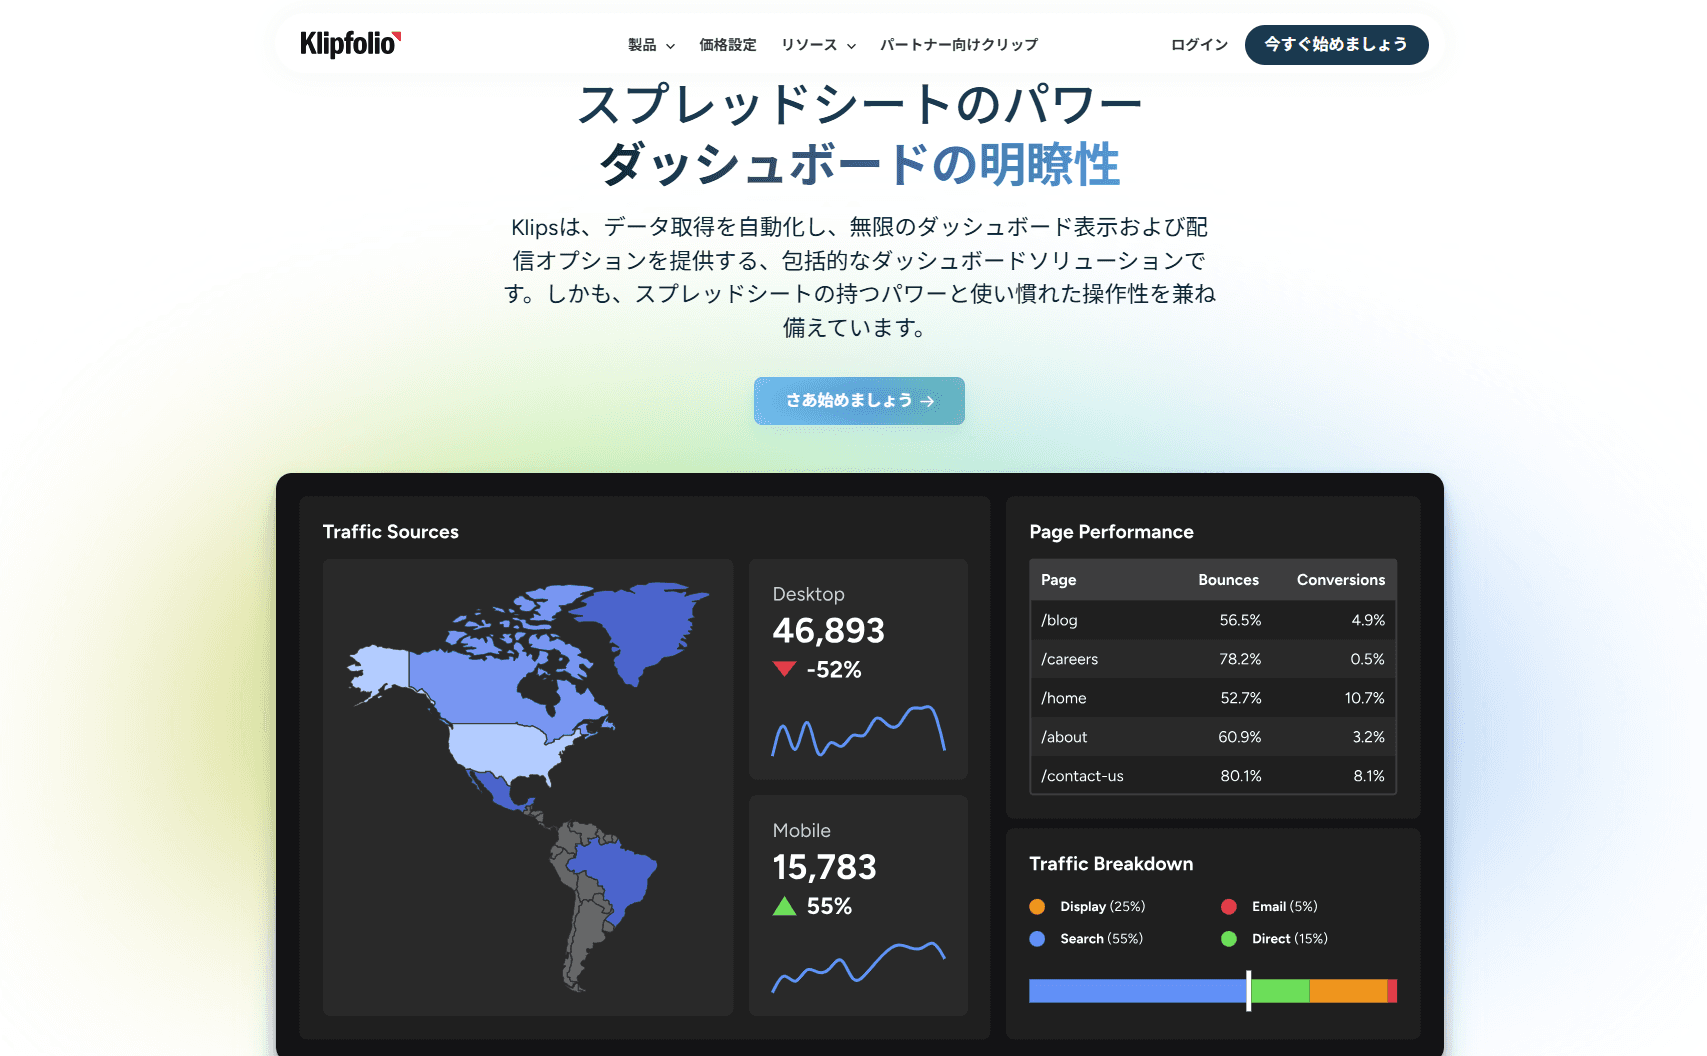Screen dimensions: 1707x1056
Task: Click the Klipfolio logo
Action: (x=350, y=44)
